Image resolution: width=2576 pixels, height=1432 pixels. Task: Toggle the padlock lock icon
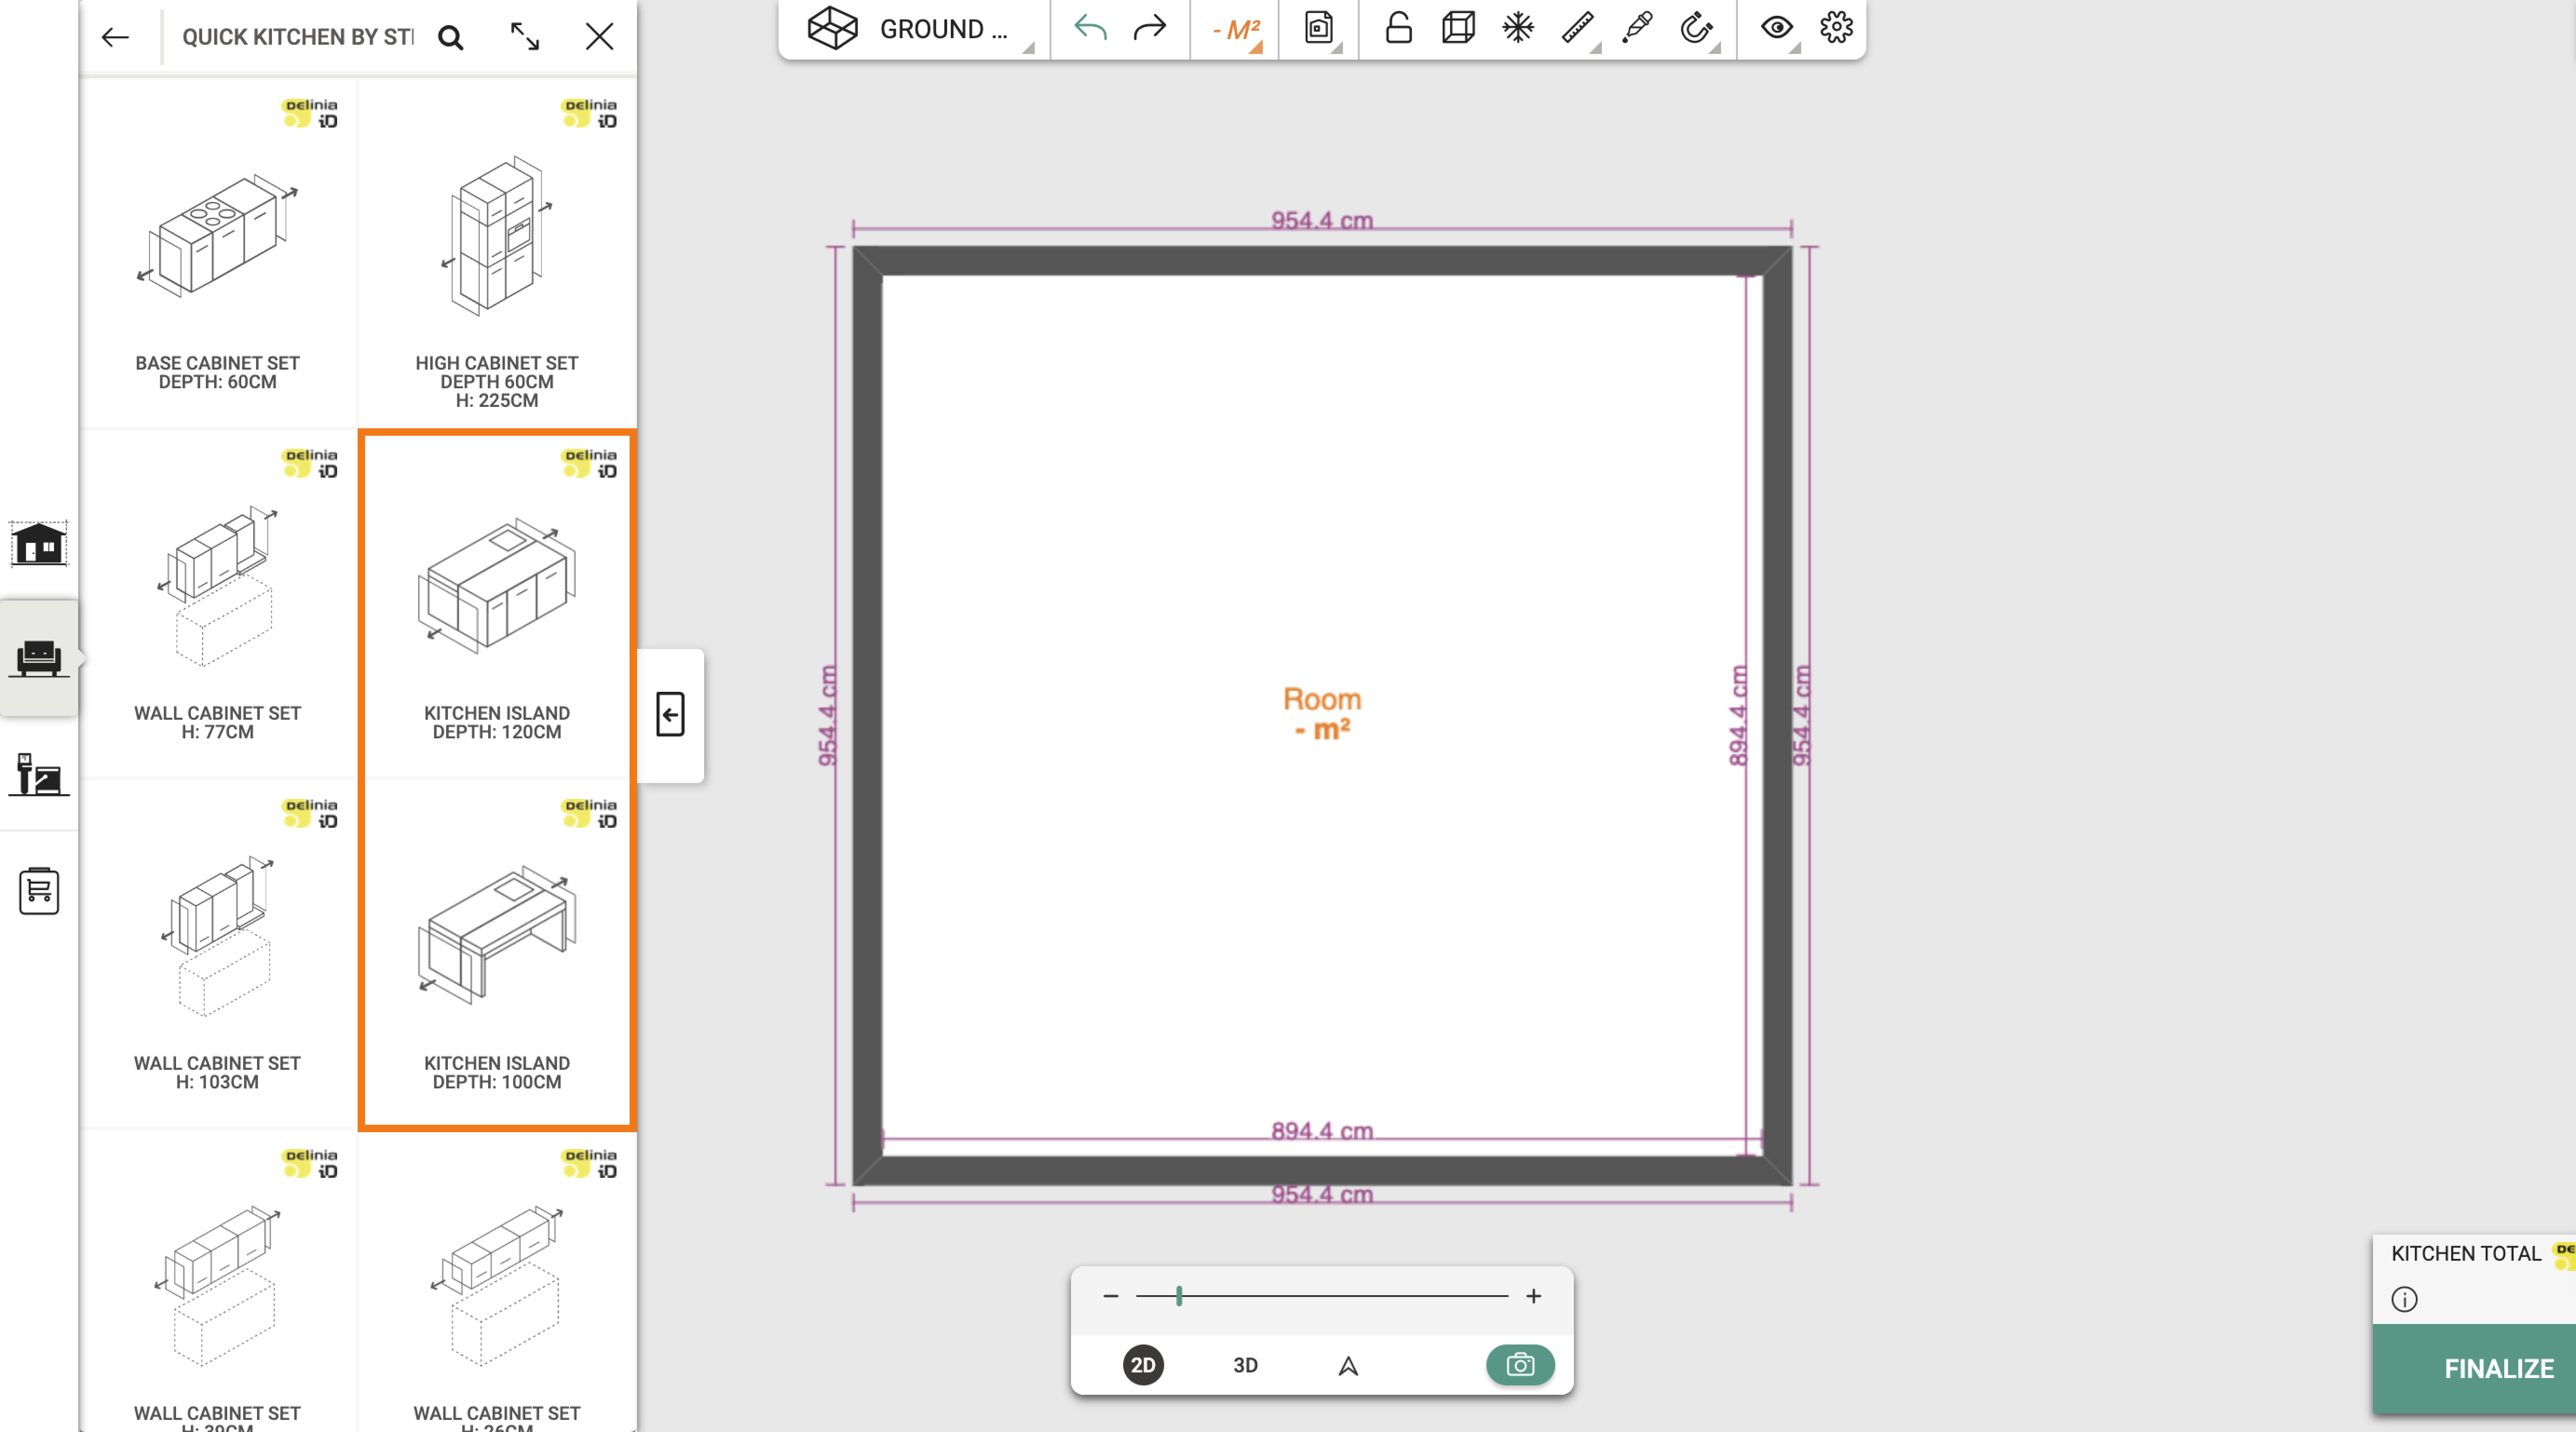(1398, 28)
